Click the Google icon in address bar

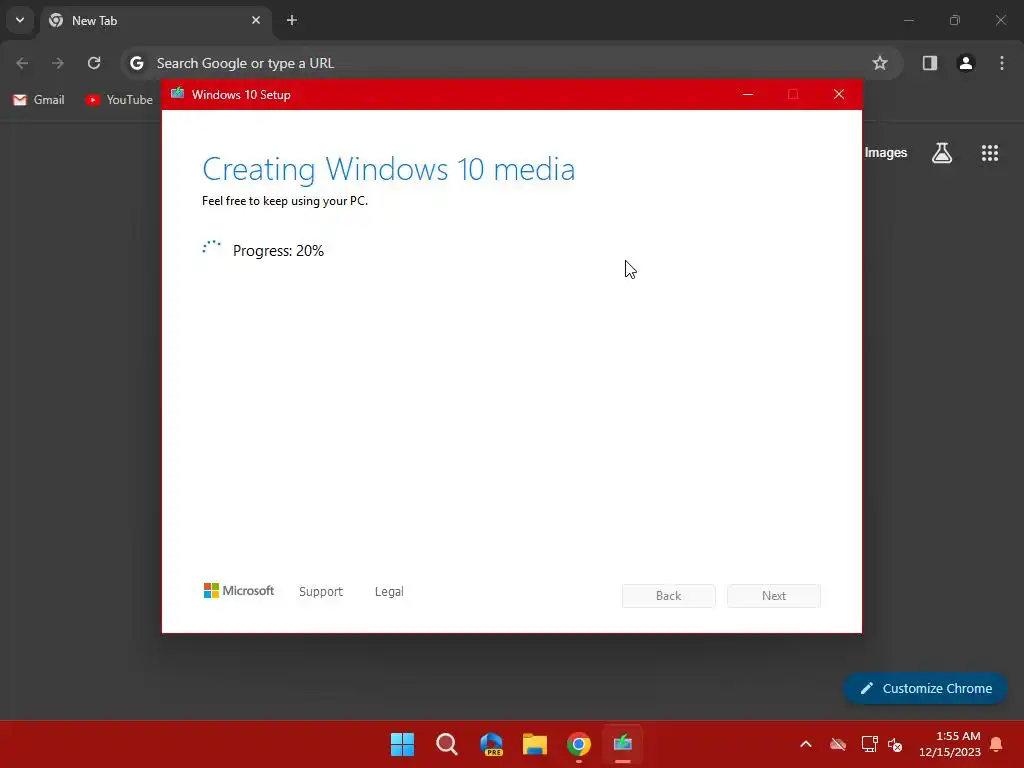(136, 63)
